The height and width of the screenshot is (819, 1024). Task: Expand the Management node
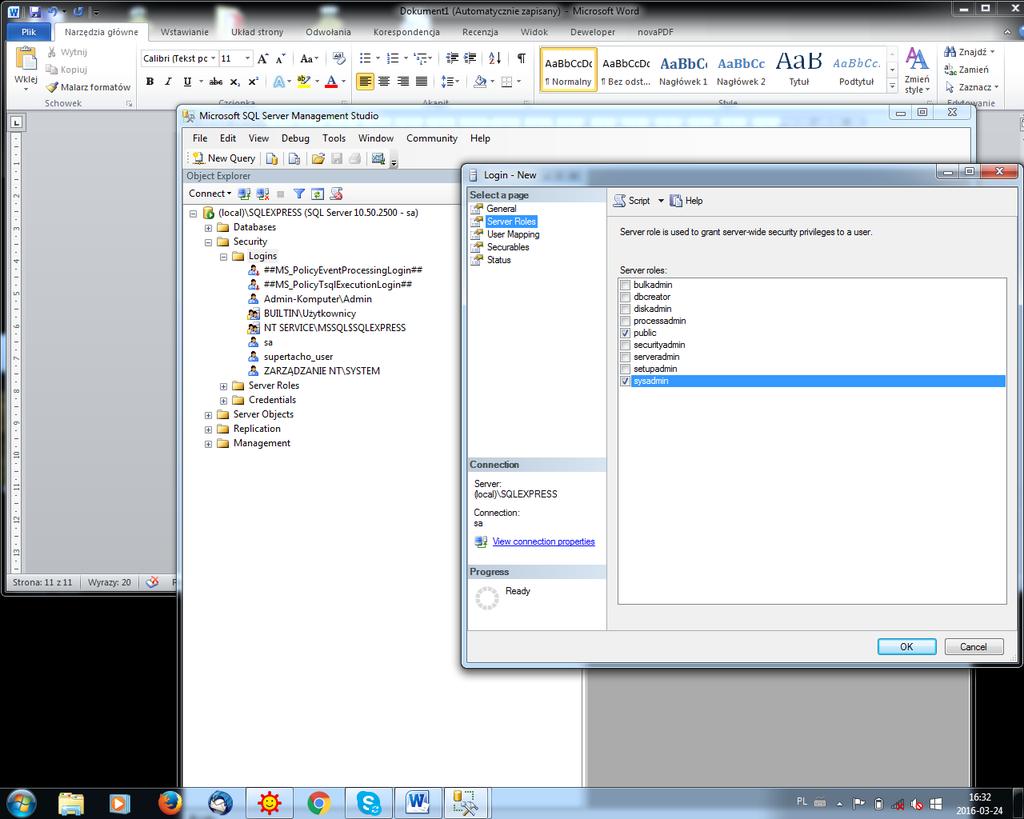(208, 444)
